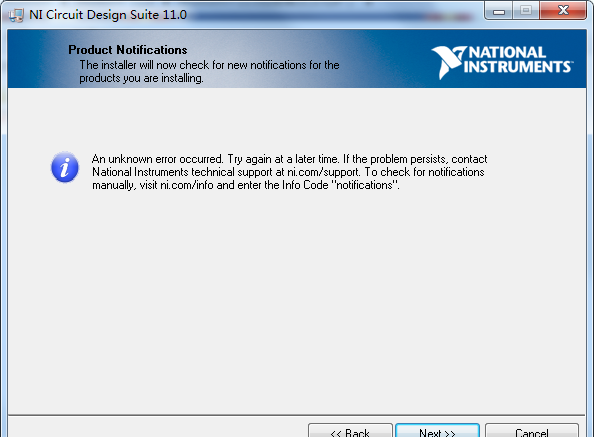Cancel the installation
The width and height of the screenshot is (594, 437).
point(532,431)
